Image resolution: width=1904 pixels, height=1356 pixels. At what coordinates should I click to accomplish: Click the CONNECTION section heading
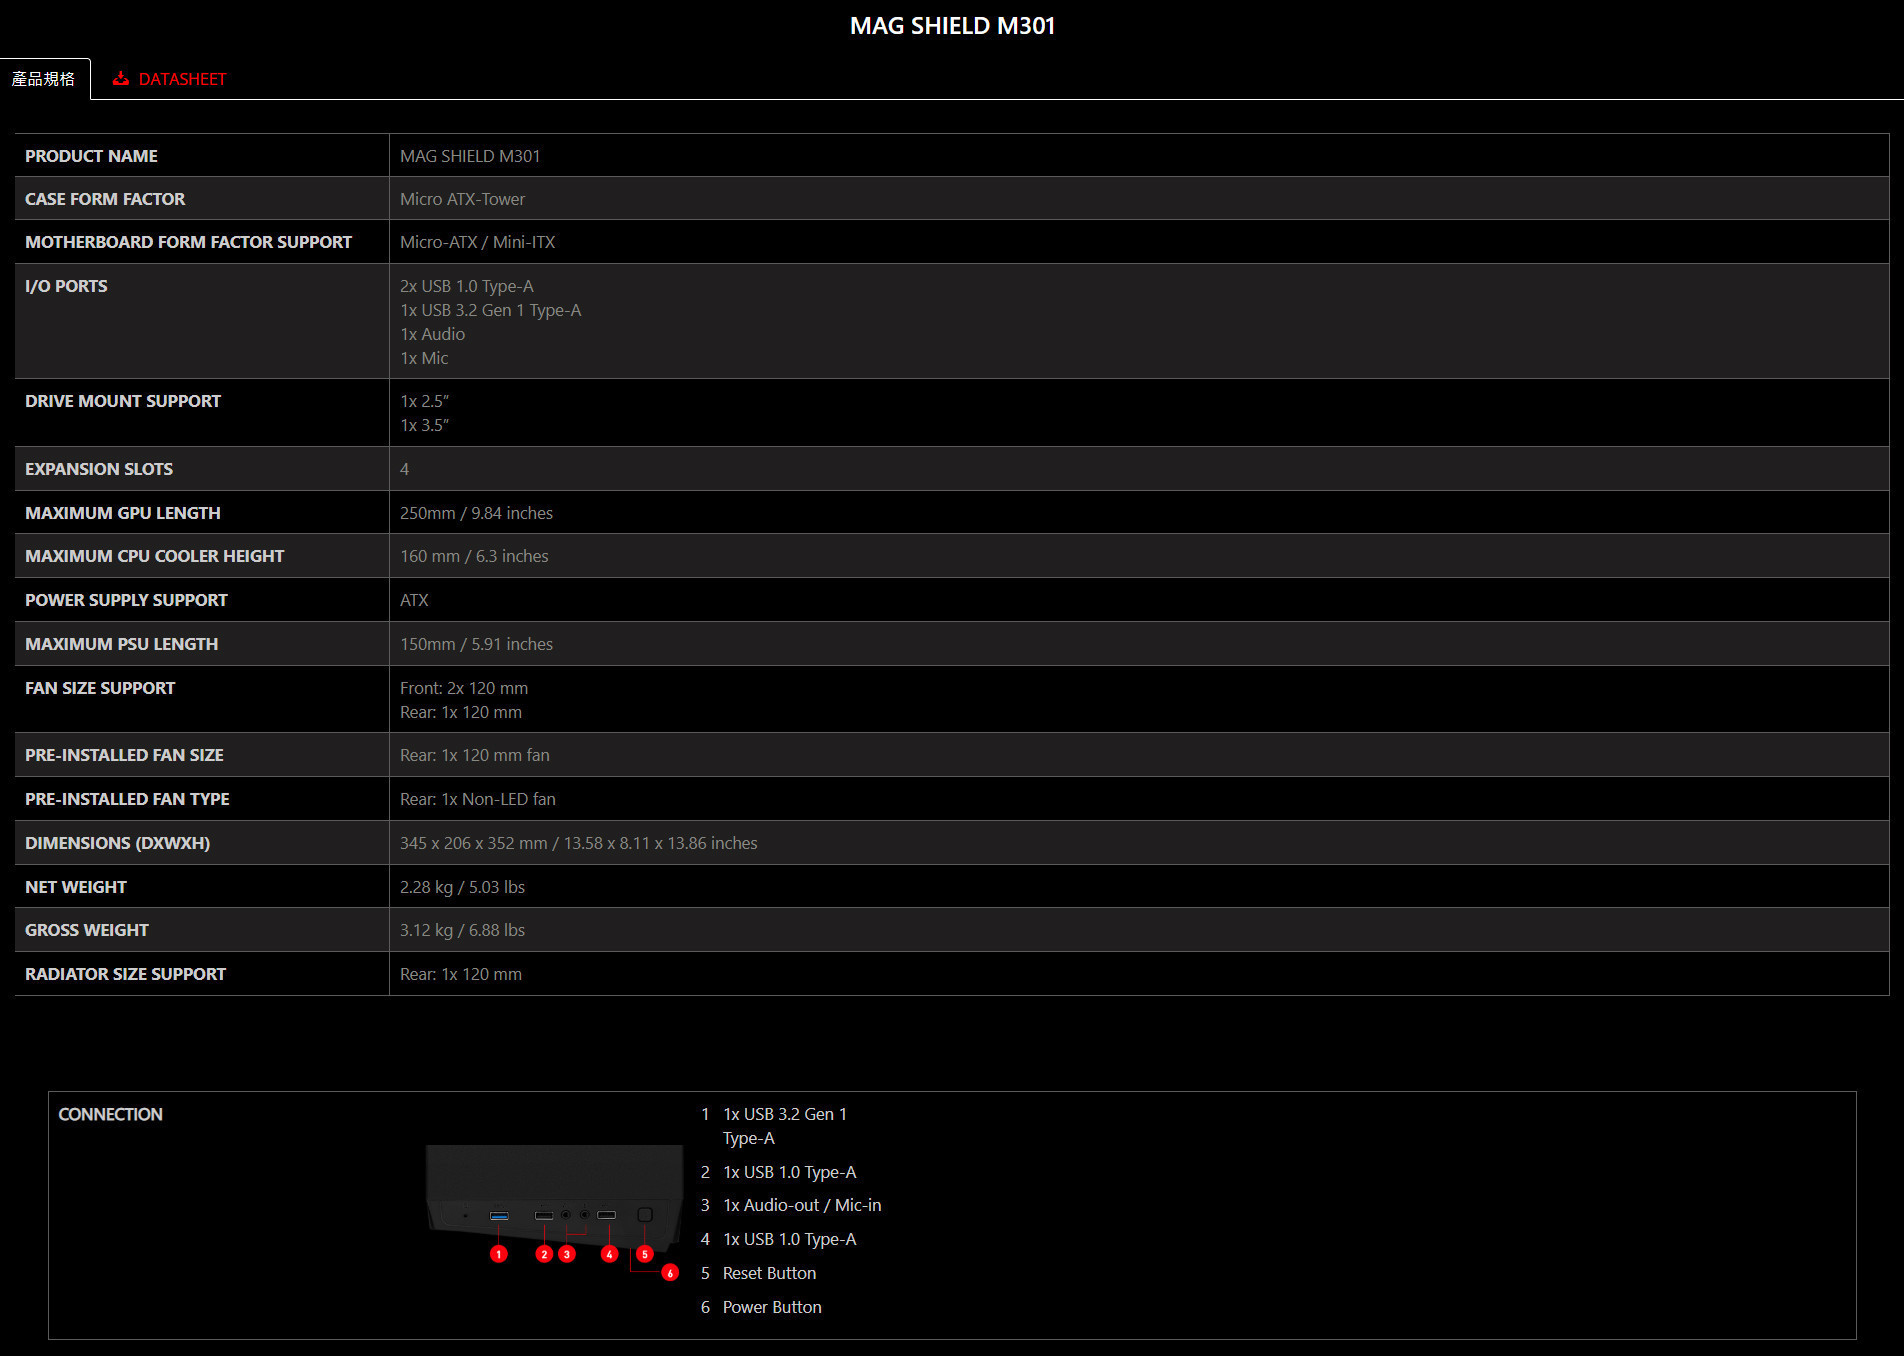click(110, 1114)
